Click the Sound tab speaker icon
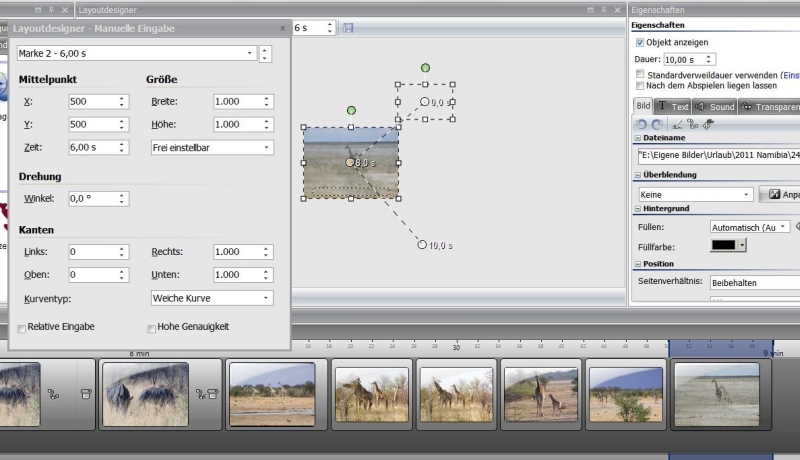800x460 pixels. [700, 106]
